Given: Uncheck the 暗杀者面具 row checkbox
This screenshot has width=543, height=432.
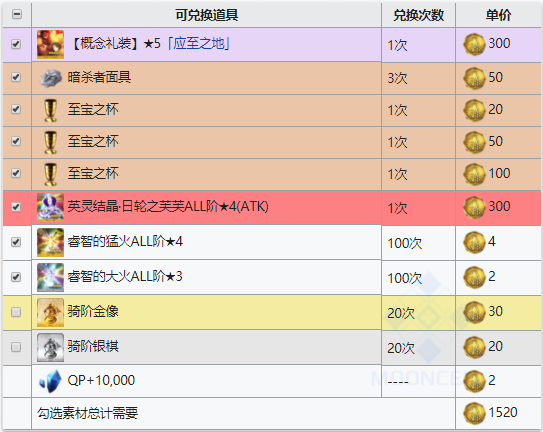Looking at the screenshot, I should [x=16, y=77].
